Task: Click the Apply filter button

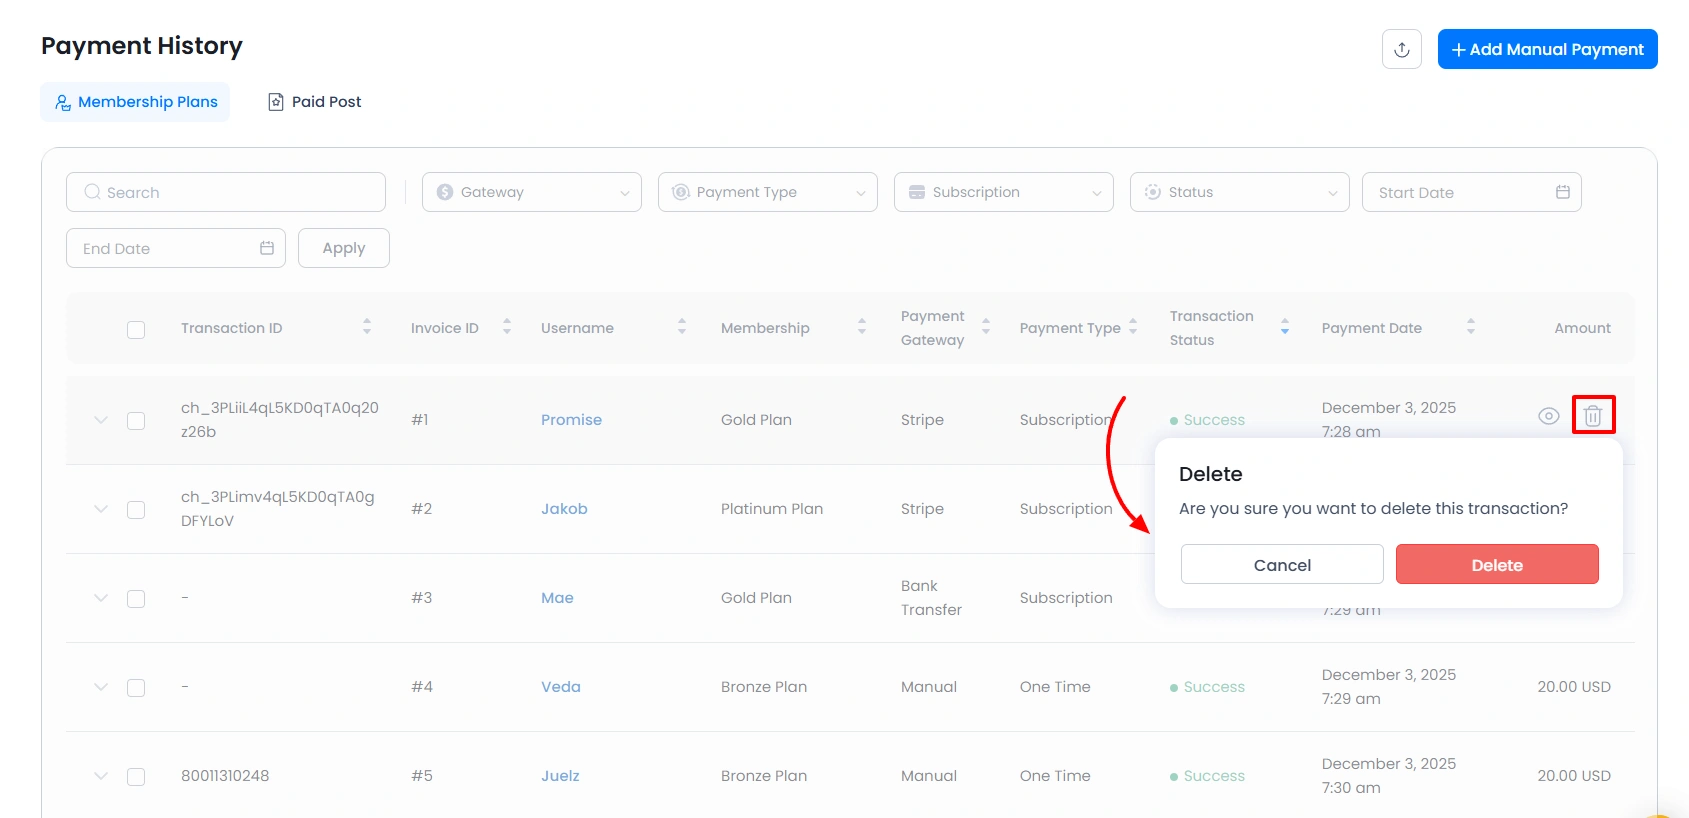Action: pyautogui.click(x=344, y=248)
